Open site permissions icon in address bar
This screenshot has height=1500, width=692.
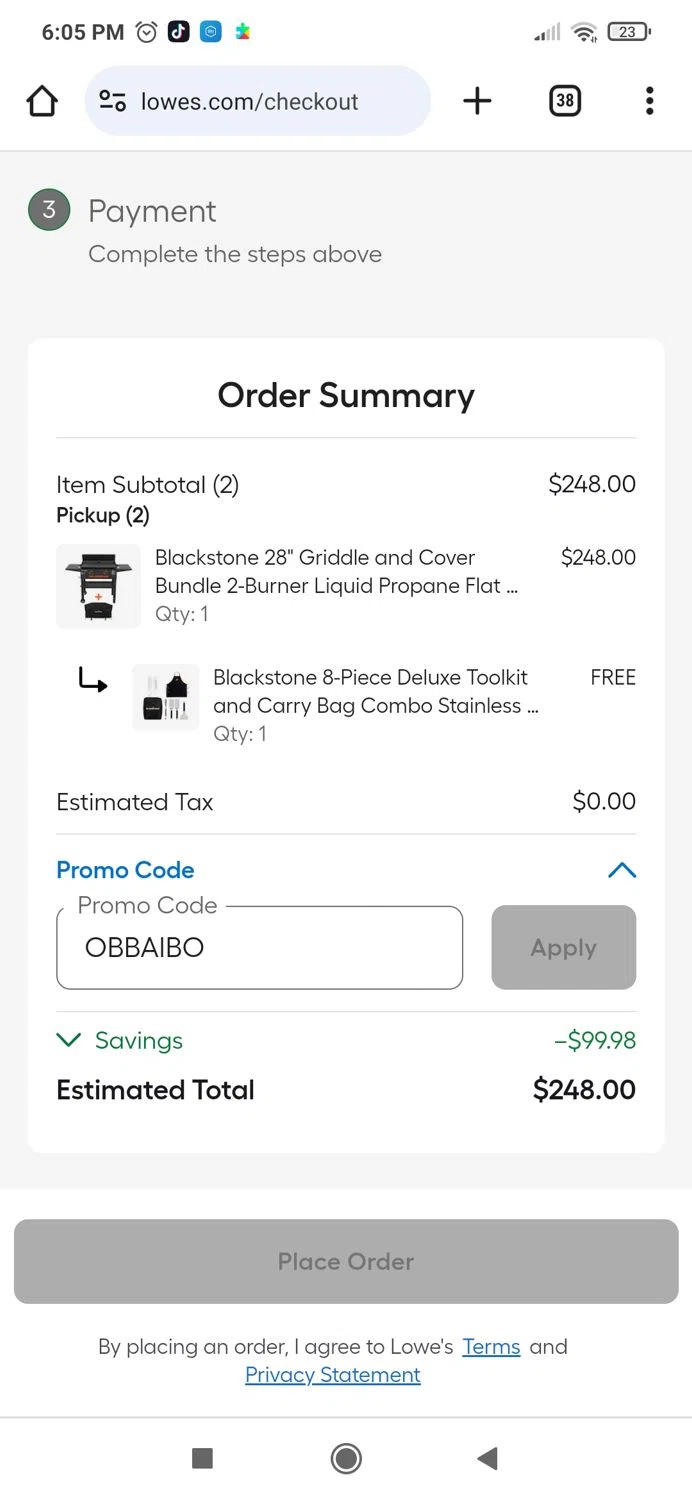[112, 100]
